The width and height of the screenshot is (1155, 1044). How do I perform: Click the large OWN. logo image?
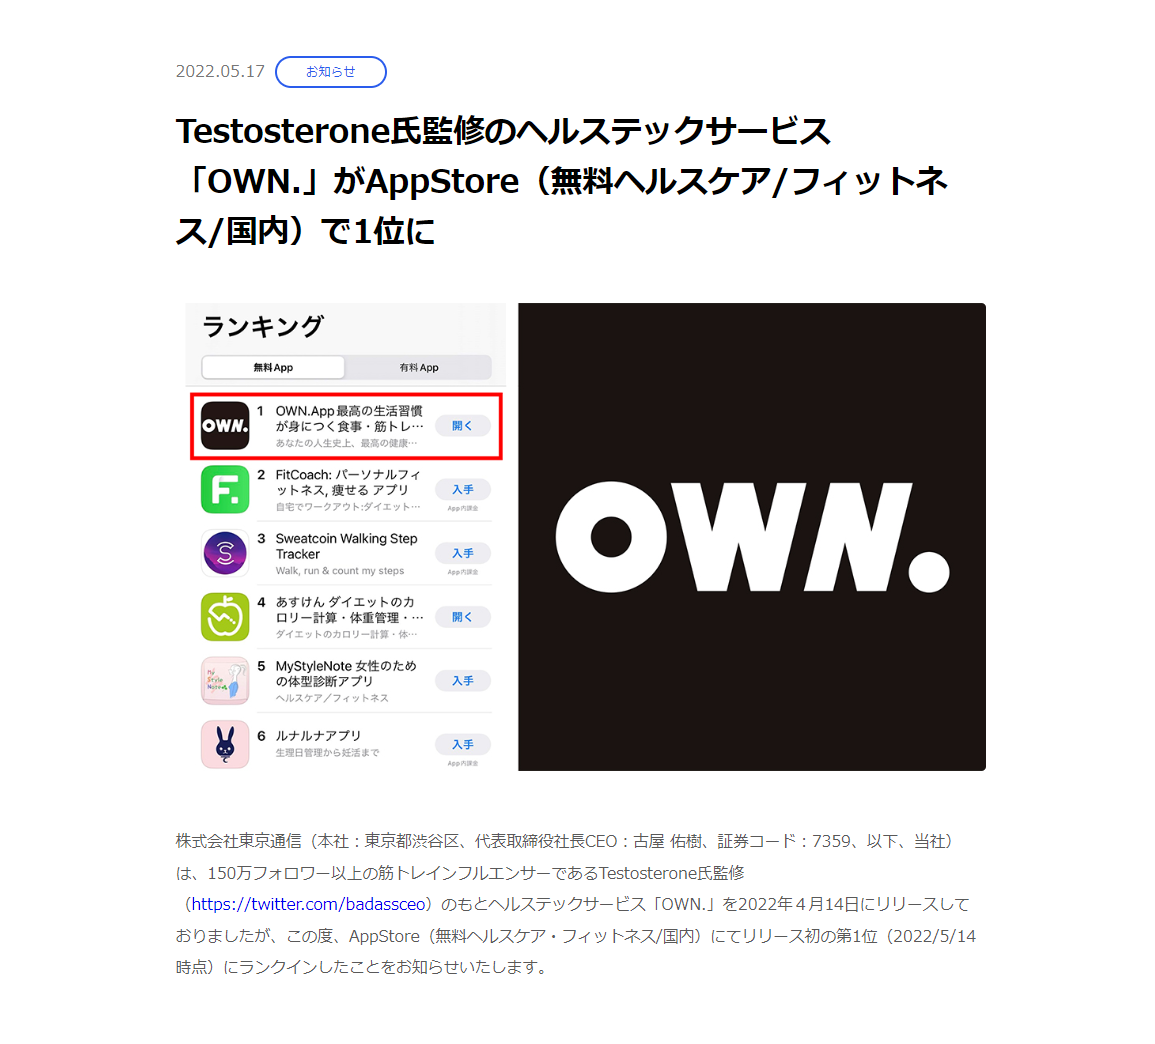[x=751, y=537]
